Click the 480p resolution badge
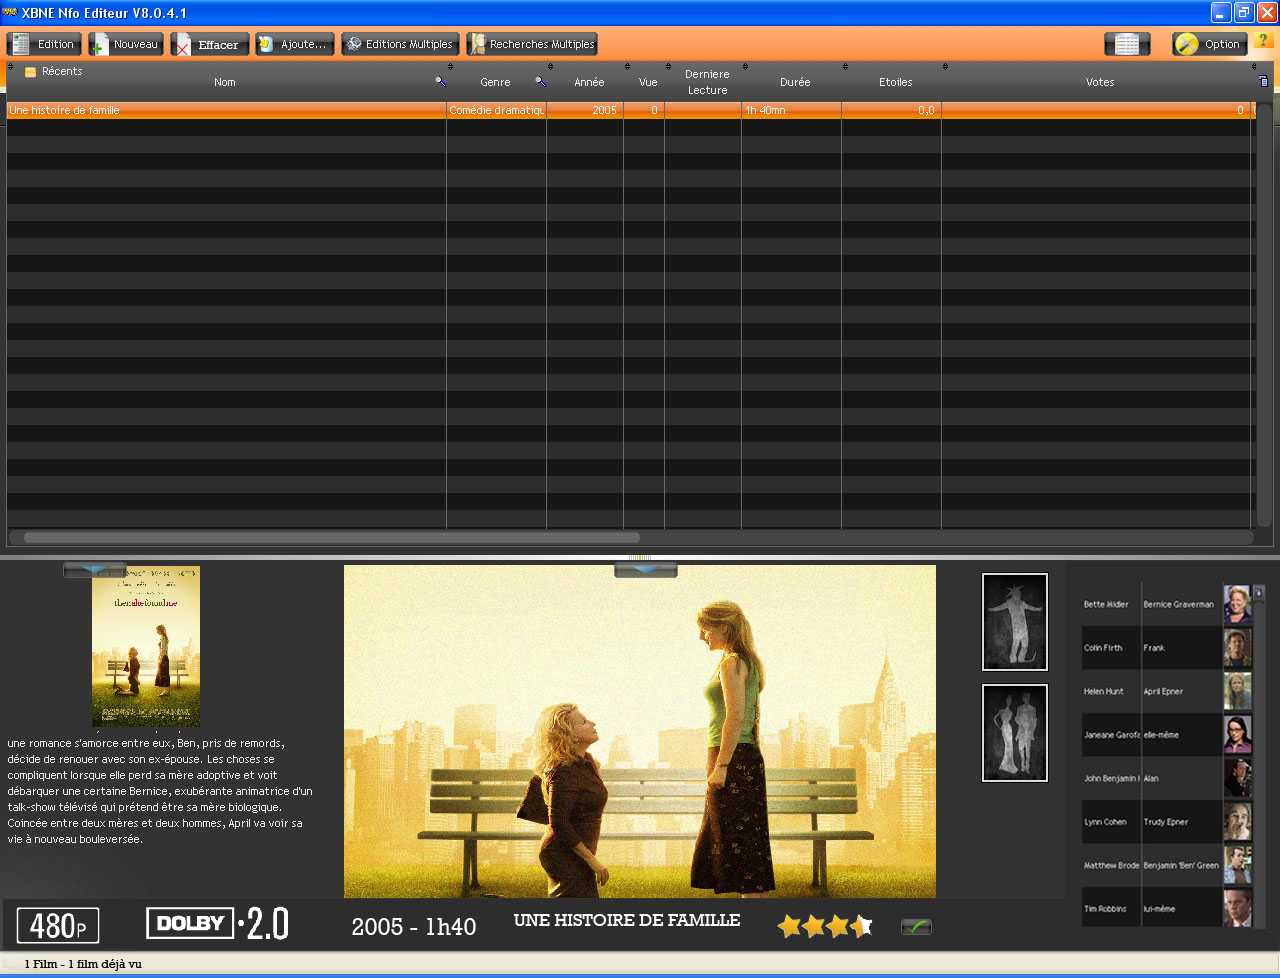Screen dimensions: 1280x978 [59, 925]
